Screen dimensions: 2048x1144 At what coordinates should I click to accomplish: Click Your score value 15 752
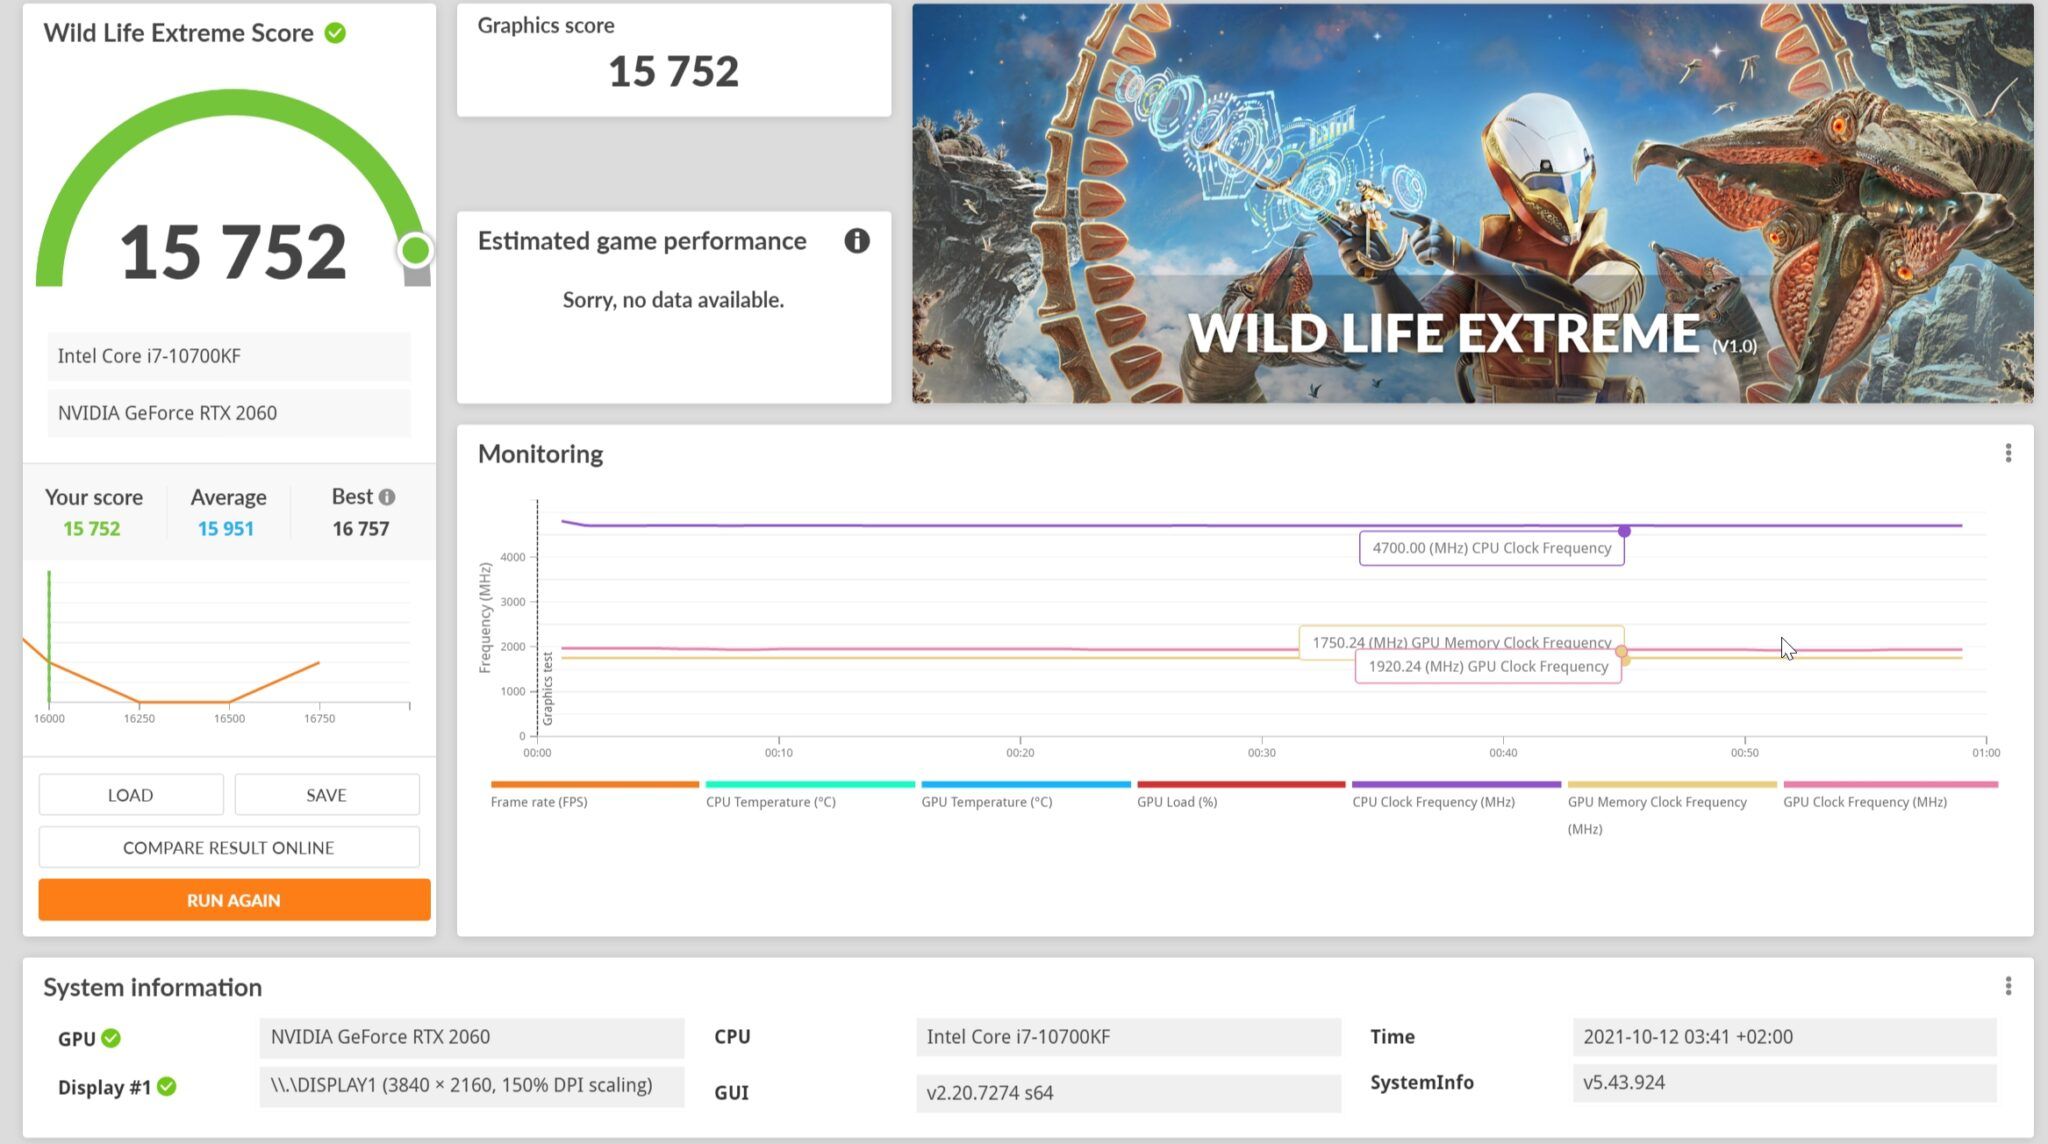click(92, 529)
